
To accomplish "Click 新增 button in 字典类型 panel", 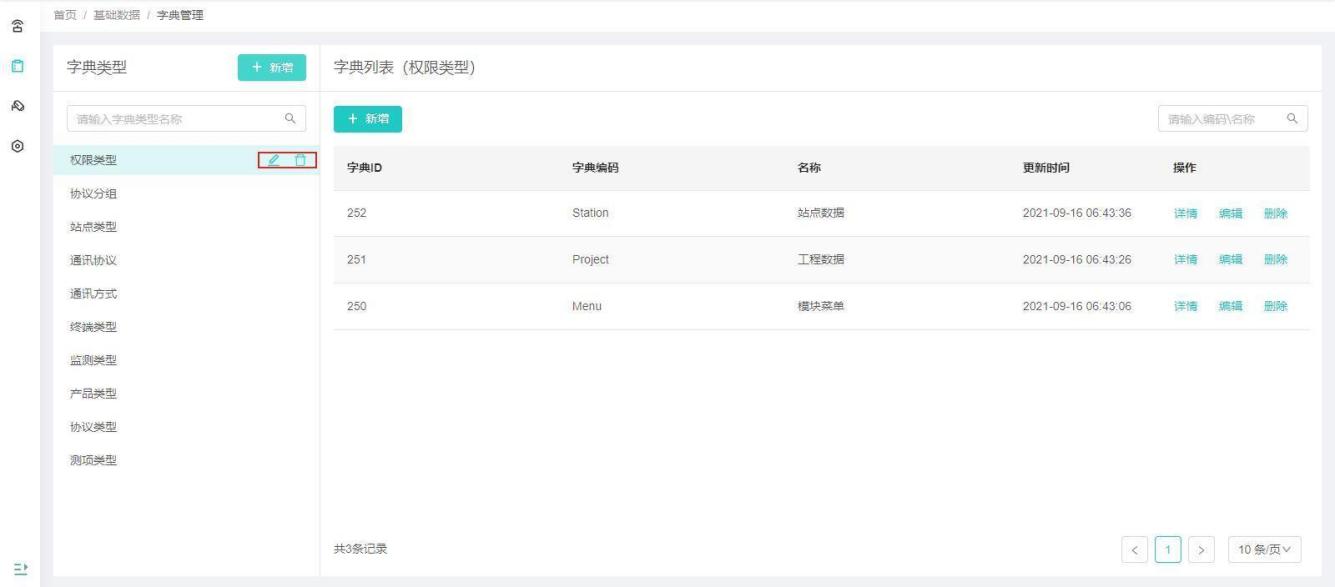I will click(271, 68).
